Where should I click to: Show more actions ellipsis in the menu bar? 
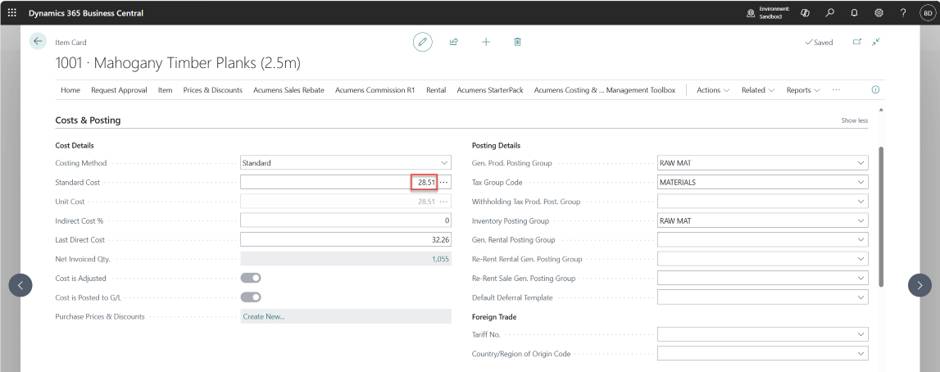tap(836, 90)
